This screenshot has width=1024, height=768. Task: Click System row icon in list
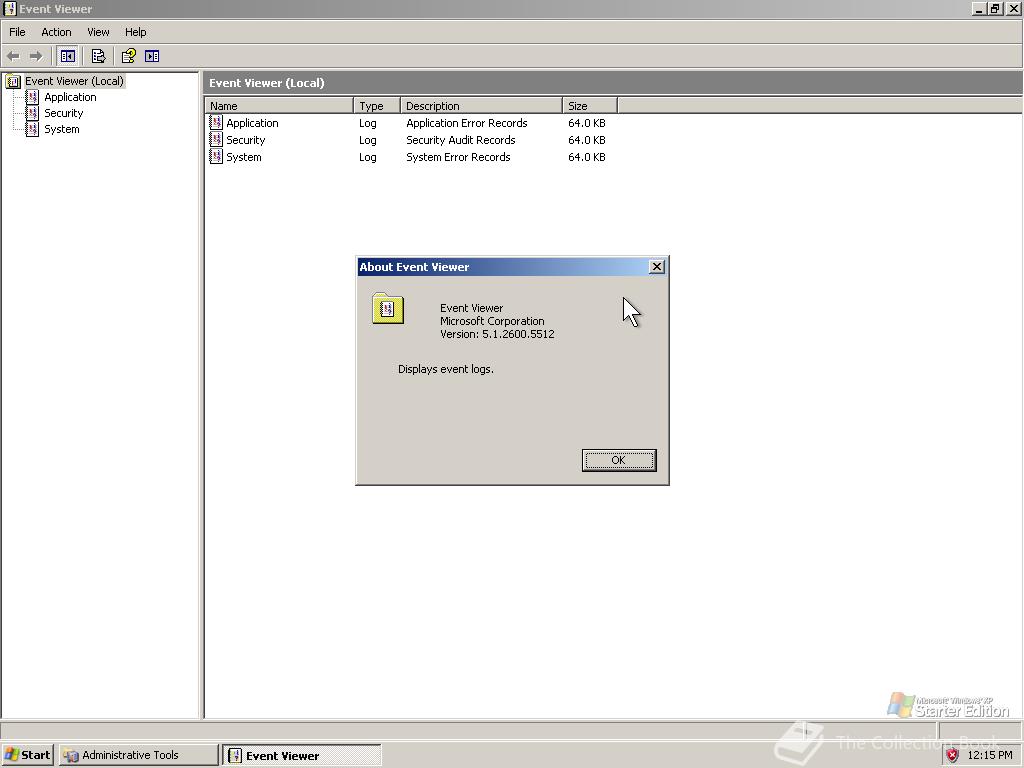(216, 156)
